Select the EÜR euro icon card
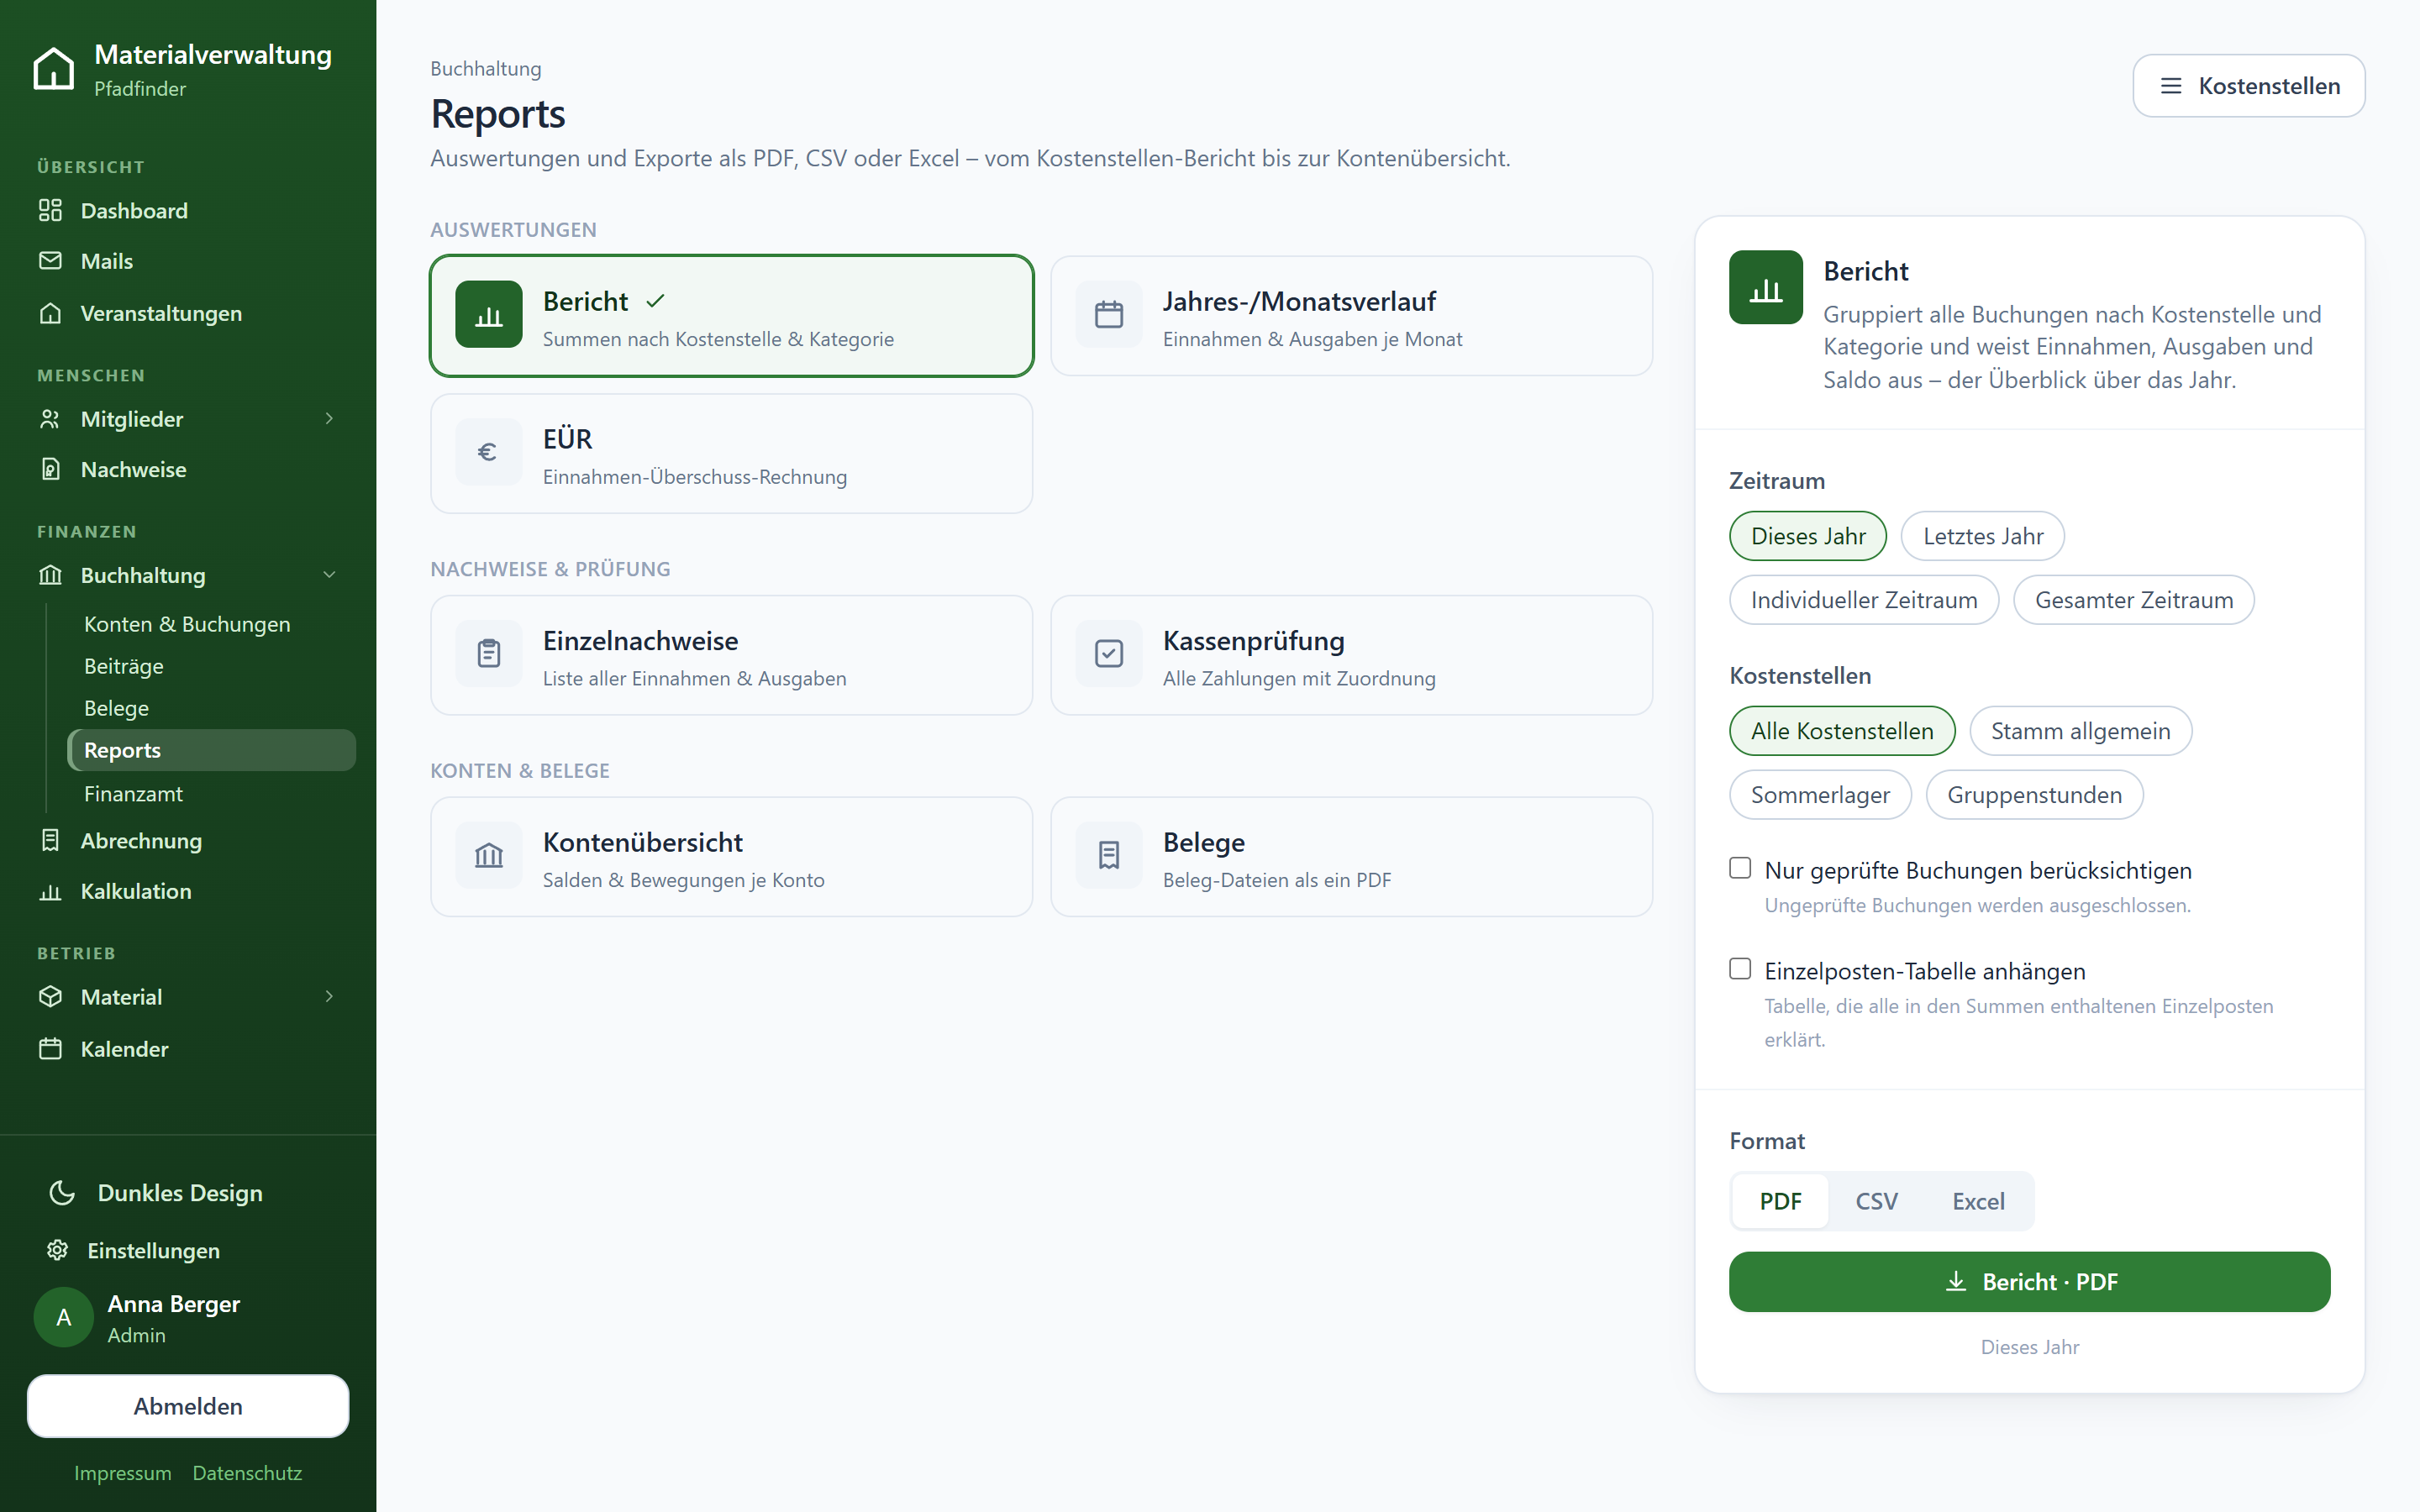Image resolution: width=2420 pixels, height=1512 pixels. 488,453
